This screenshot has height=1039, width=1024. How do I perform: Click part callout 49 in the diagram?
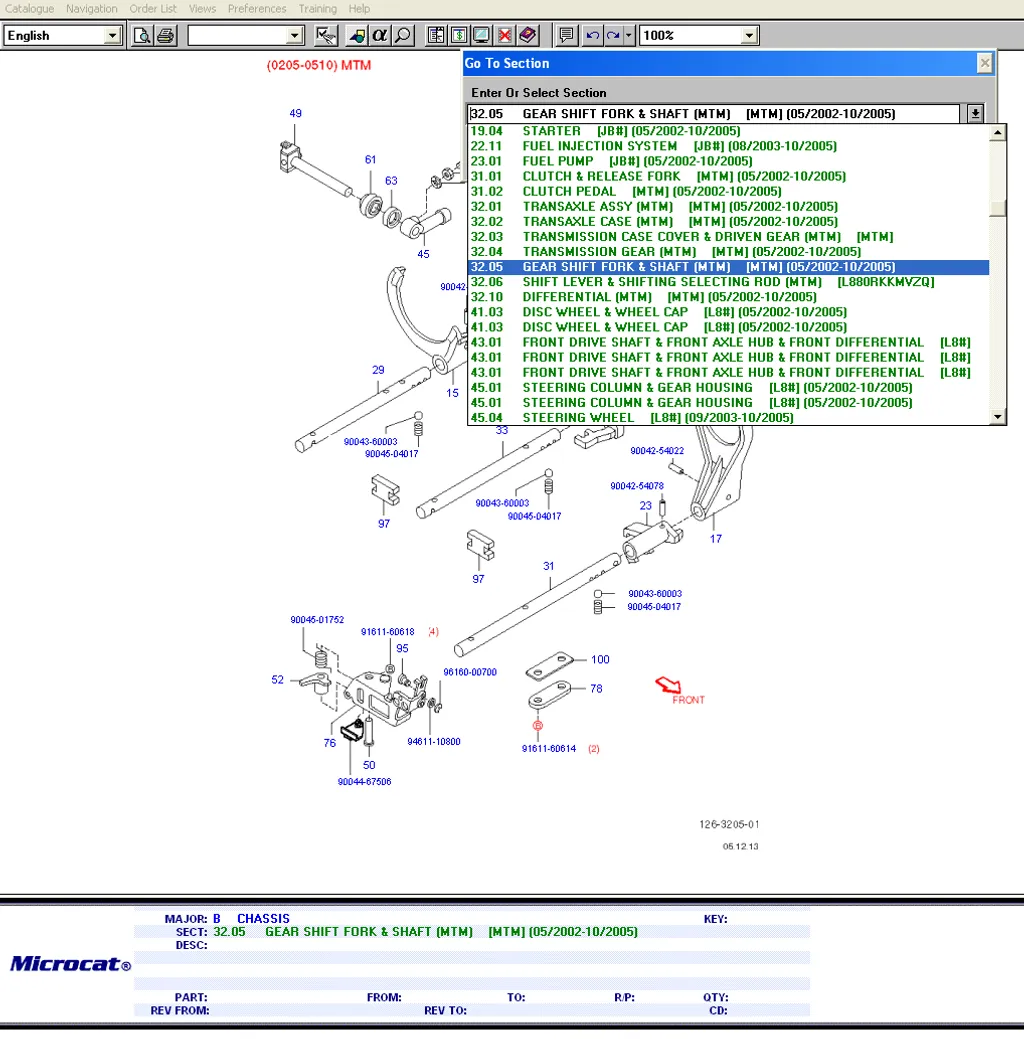[x=296, y=113]
